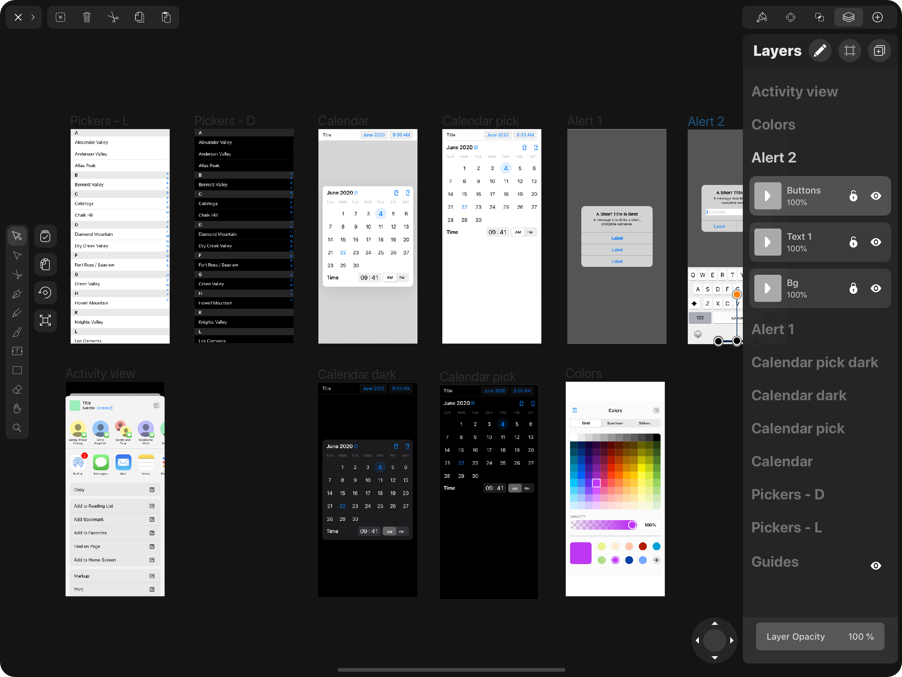Select the Rectangle shape tool
The width and height of the screenshot is (902, 677).
(x=17, y=370)
